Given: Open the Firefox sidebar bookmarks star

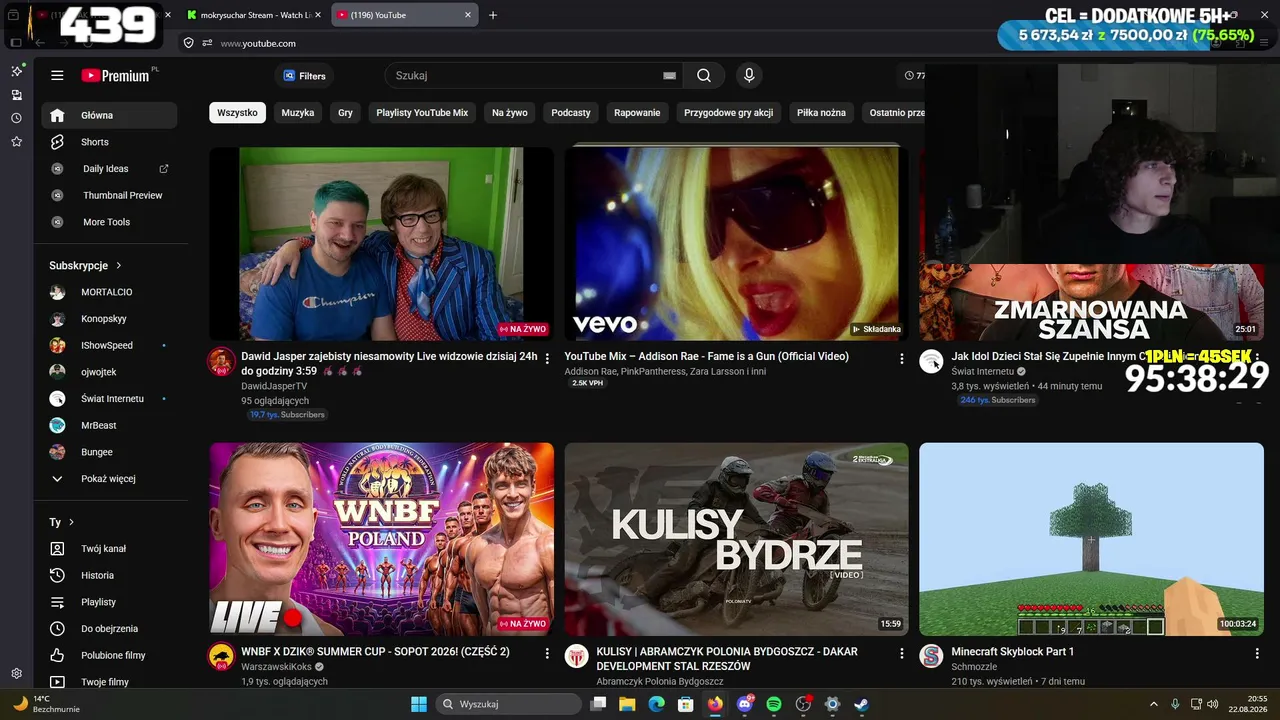Looking at the screenshot, I should pos(16,142).
